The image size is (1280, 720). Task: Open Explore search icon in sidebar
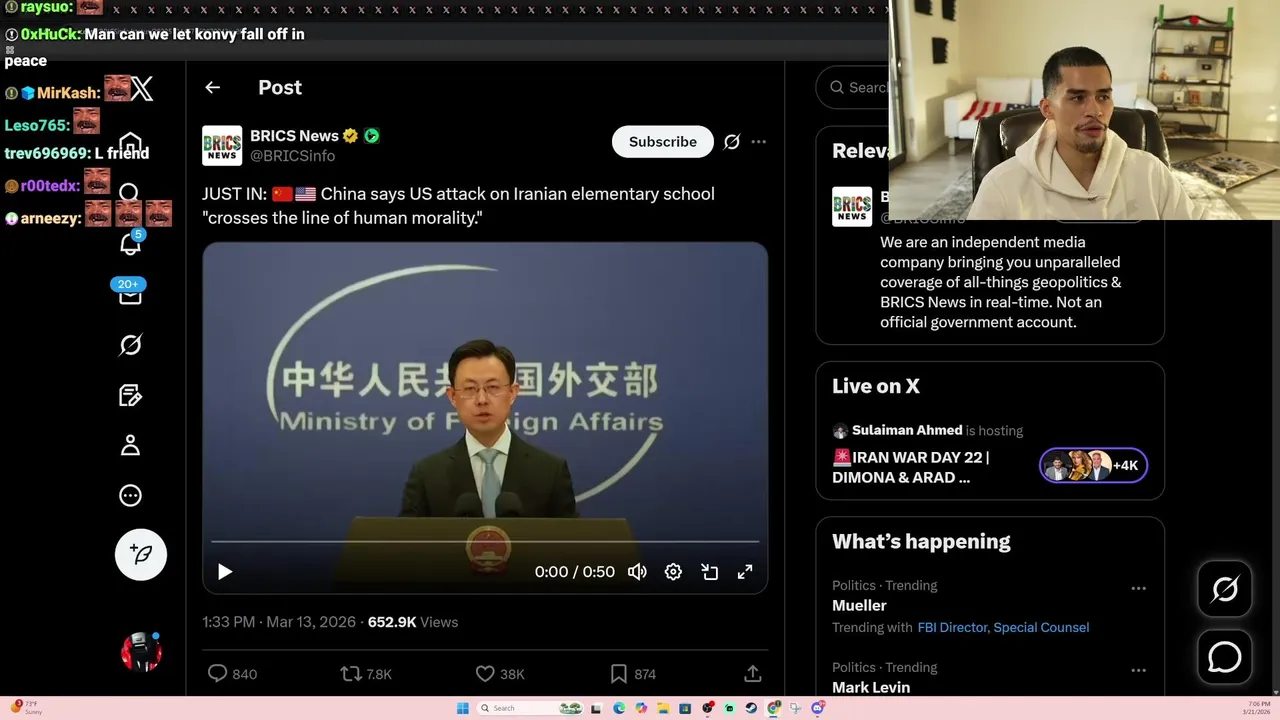pyautogui.click(x=129, y=192)
